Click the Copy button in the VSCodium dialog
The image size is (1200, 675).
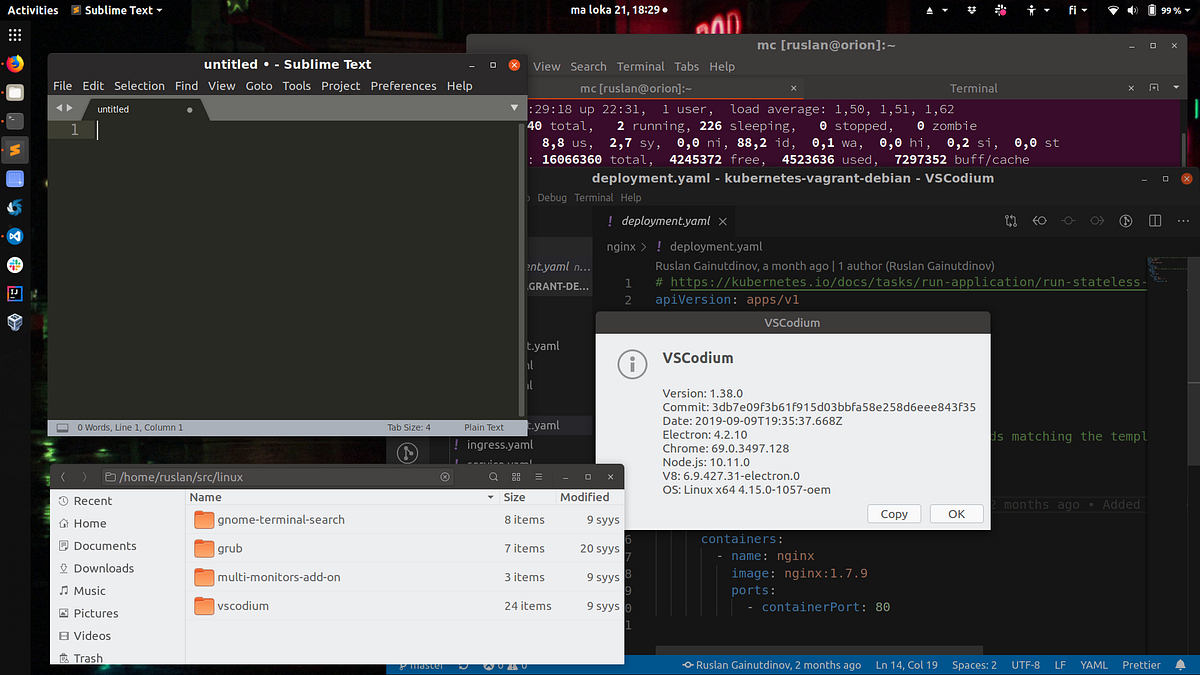pyautogui.click(x=893, y=513)
